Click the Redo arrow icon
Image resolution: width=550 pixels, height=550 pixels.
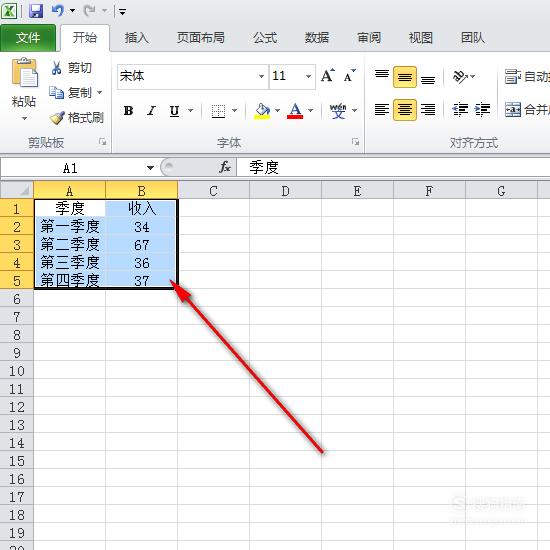pos(89,11)
